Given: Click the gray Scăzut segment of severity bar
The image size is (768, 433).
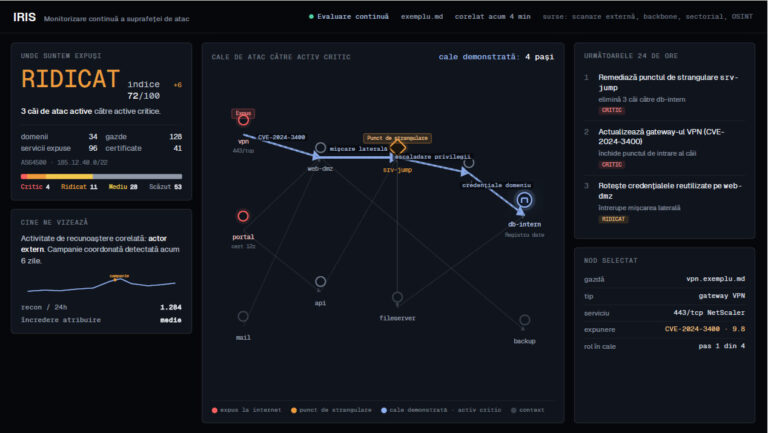Looking at the screenshot, I should tap(137, 176).
